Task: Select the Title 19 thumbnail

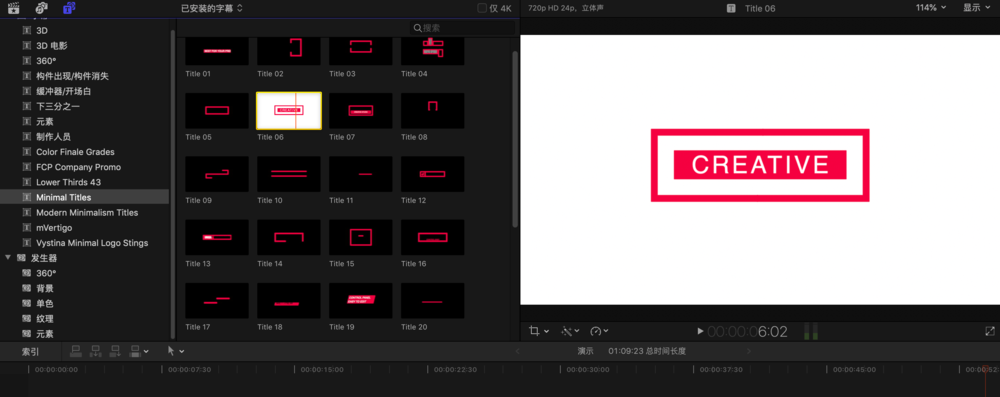Action: [x=361, y=301]
